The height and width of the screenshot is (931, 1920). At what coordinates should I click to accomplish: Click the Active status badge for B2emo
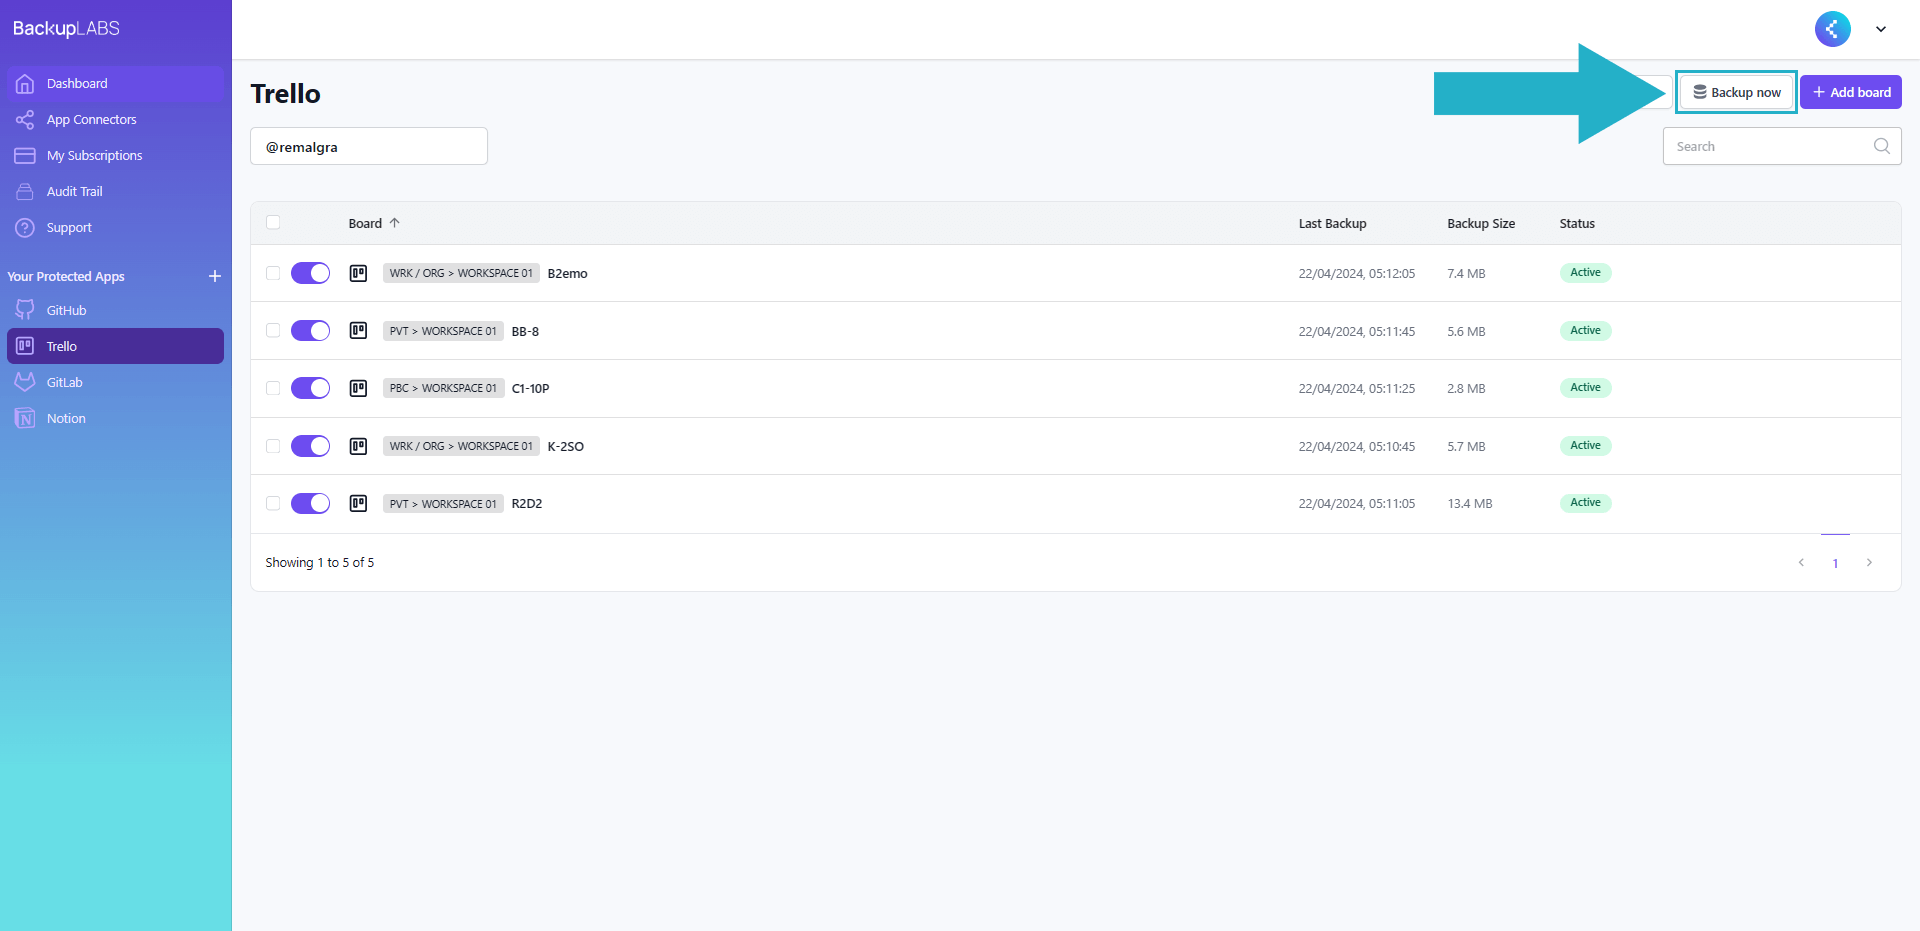click(1585, 273)
